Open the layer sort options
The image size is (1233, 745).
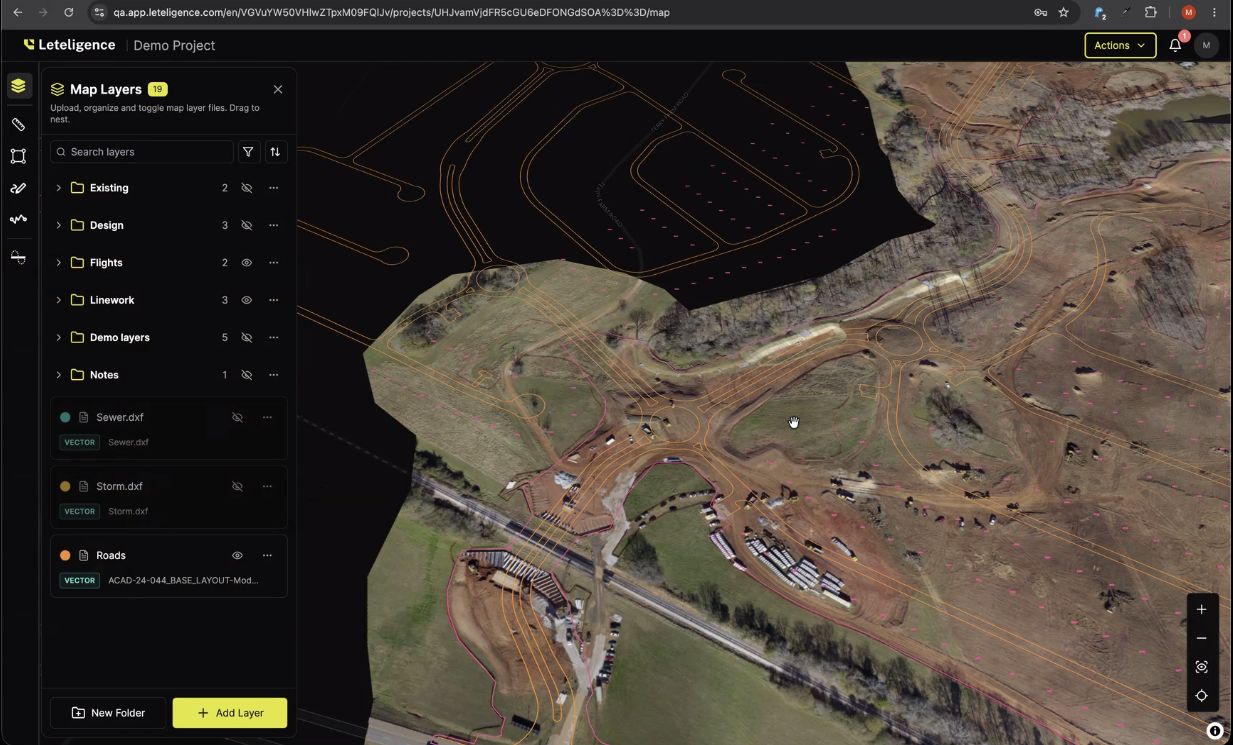[275, 152]
